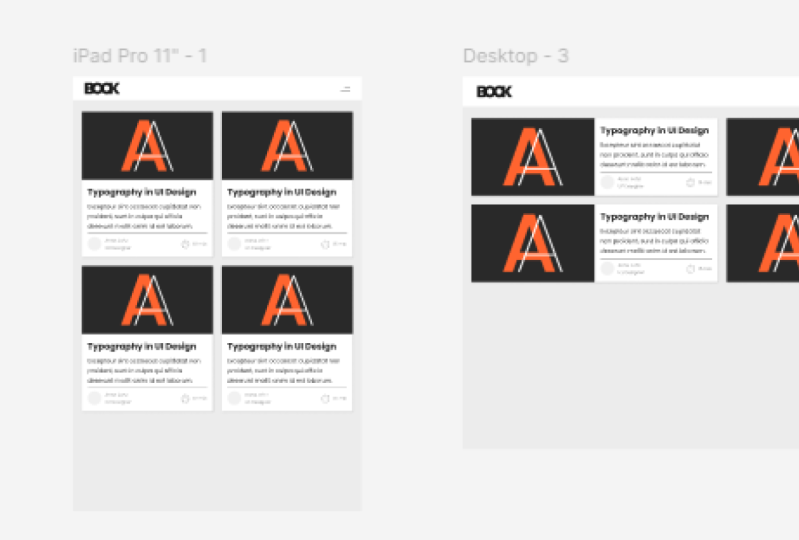Select cut-off card image in Desktop second row

[763, 244]
